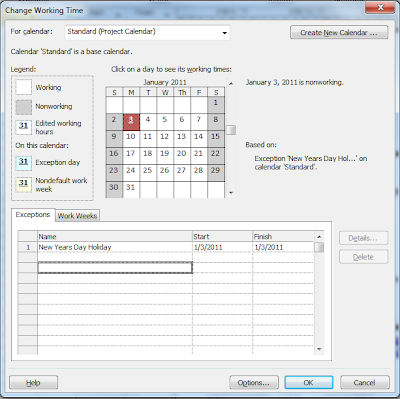Screen dimensions: 400x399
Task: Click the selected empty name cell in row 3
Action: tap(115, 268)
